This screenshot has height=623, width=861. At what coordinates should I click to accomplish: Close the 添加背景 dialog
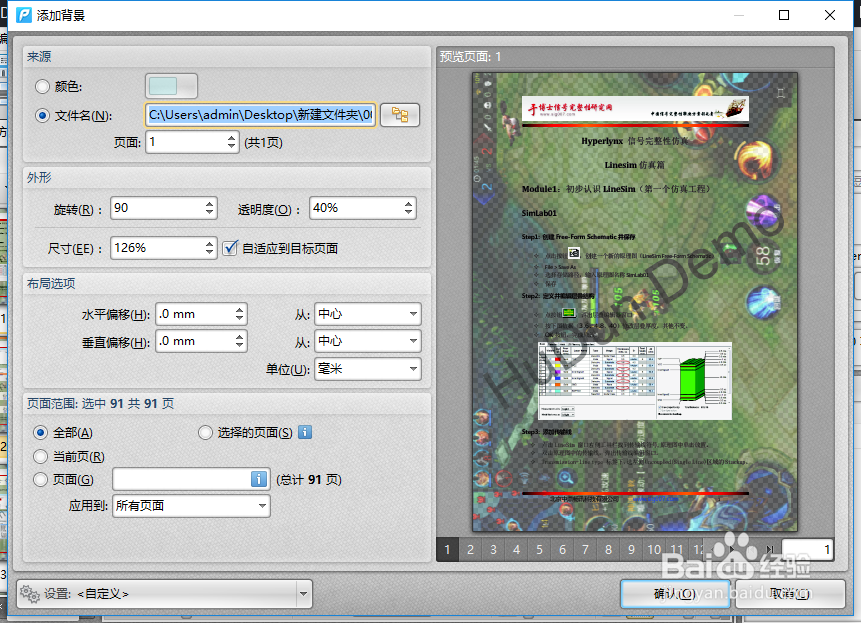click(x=830, y=15)
